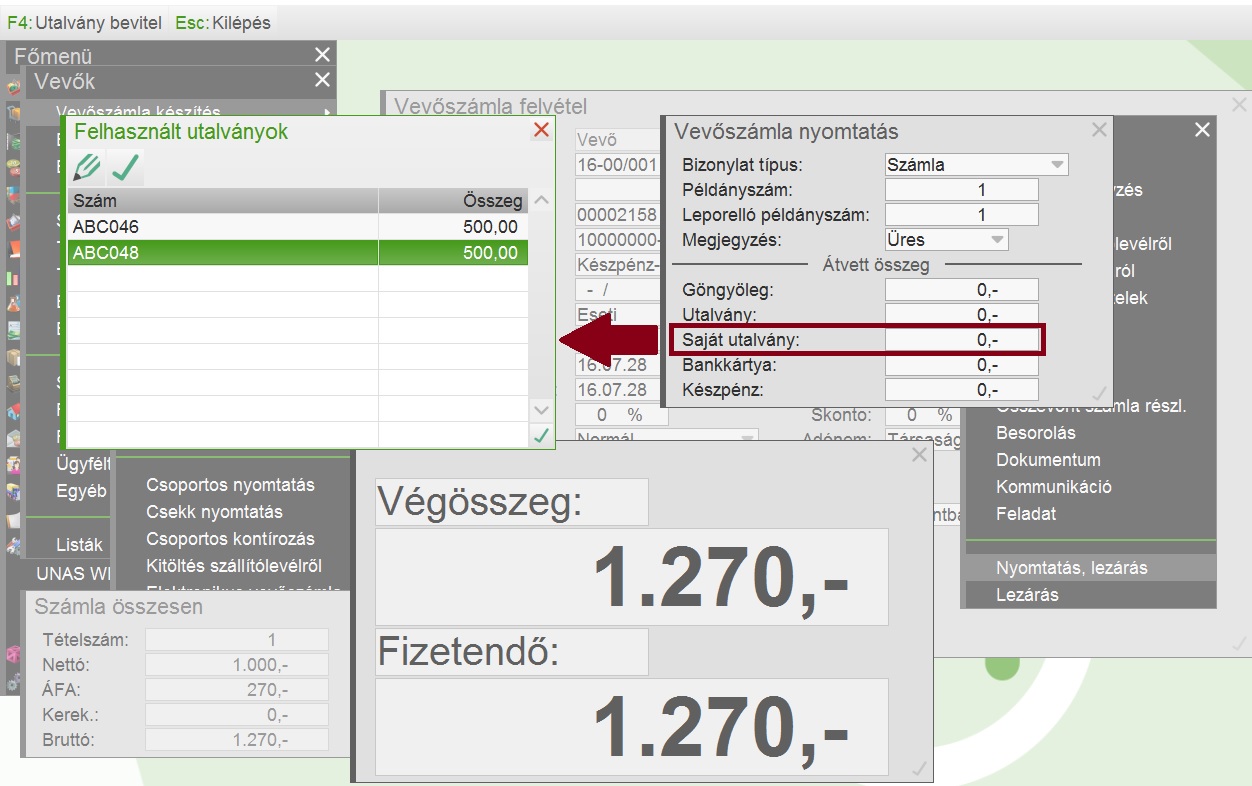This screenshot has width=1252, height=786.
Task: Click the 00002158 field in Vevőszámla felvétel
Action: click(x=617, y=215)
